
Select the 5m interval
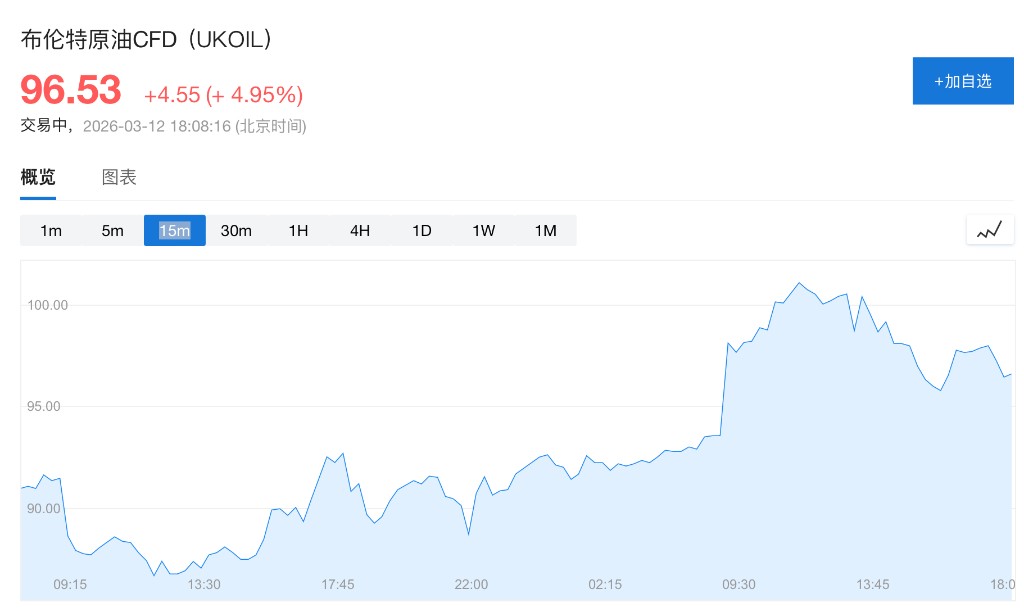pos(112,231)
